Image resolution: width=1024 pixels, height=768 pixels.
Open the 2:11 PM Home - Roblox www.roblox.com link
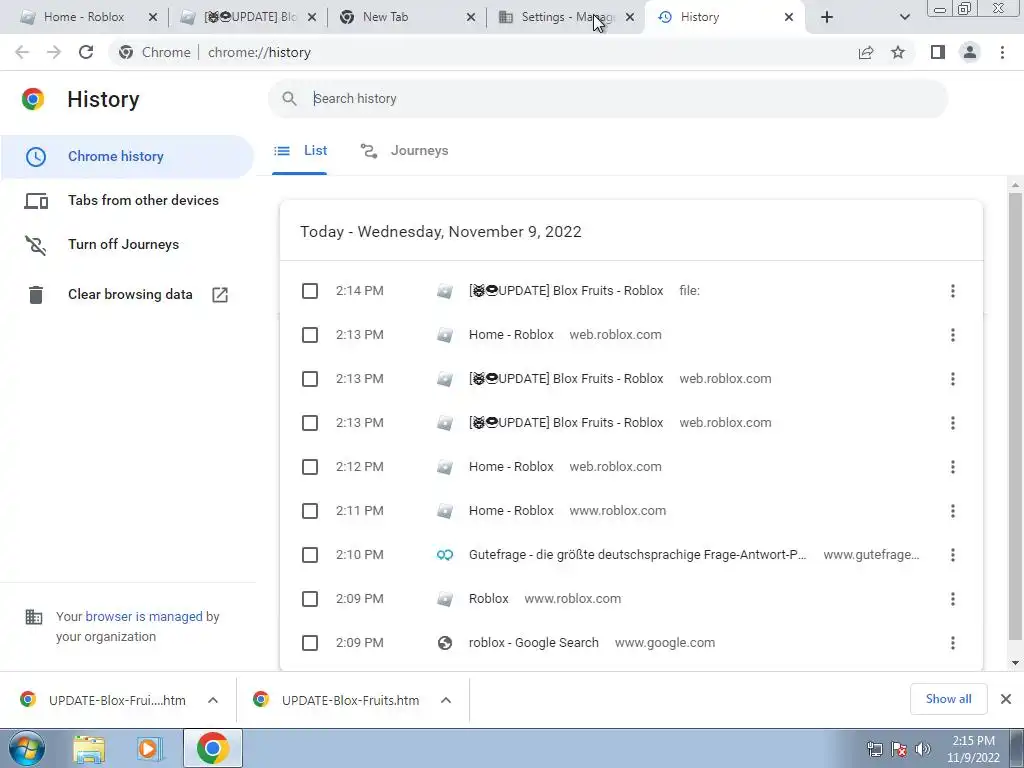click(511, 511)
